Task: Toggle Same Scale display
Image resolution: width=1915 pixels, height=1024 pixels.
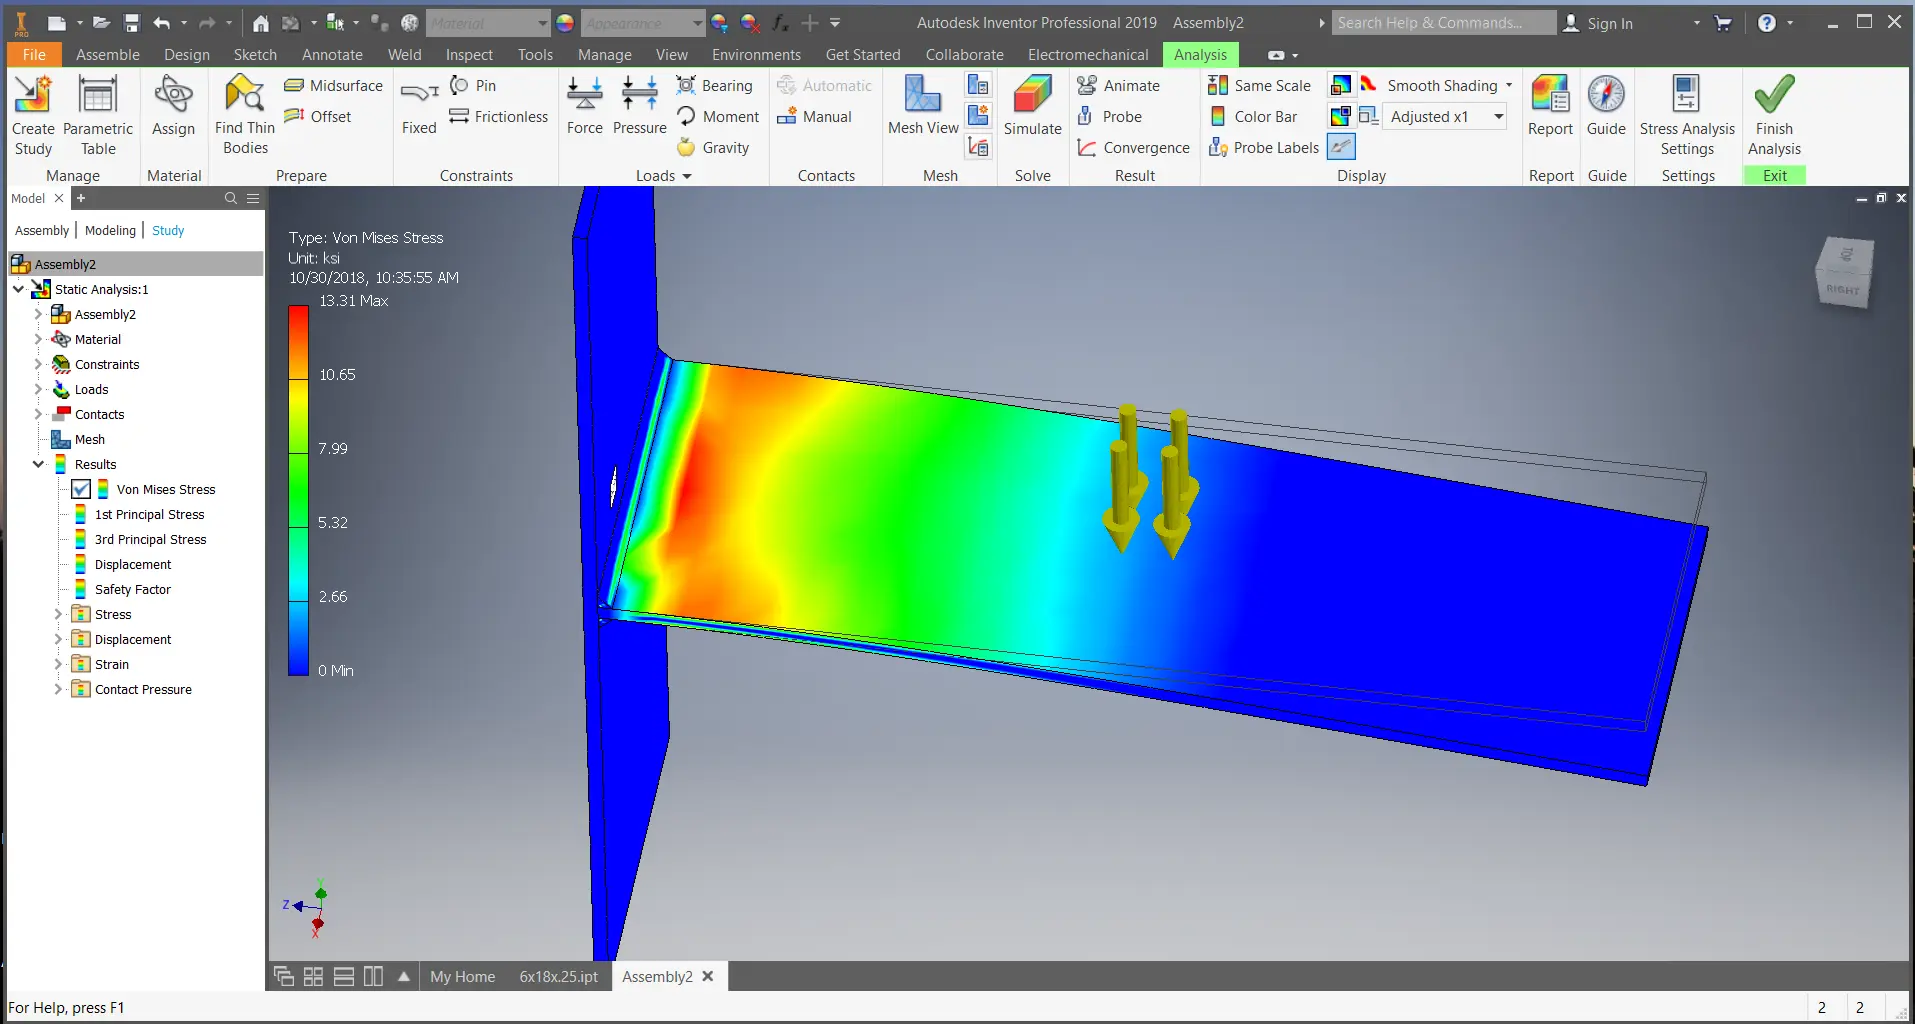Action: 1259,86
